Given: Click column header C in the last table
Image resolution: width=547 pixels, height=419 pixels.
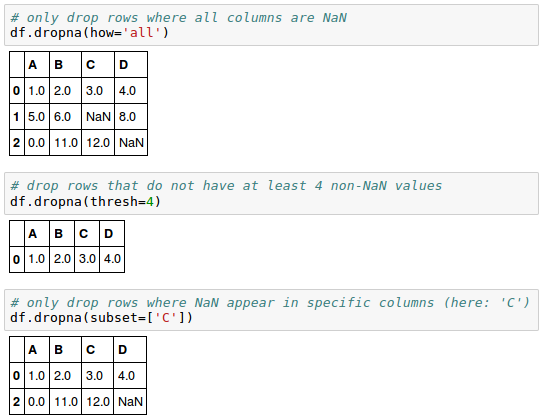Looking at the screenshot, I should click(98, 350).
